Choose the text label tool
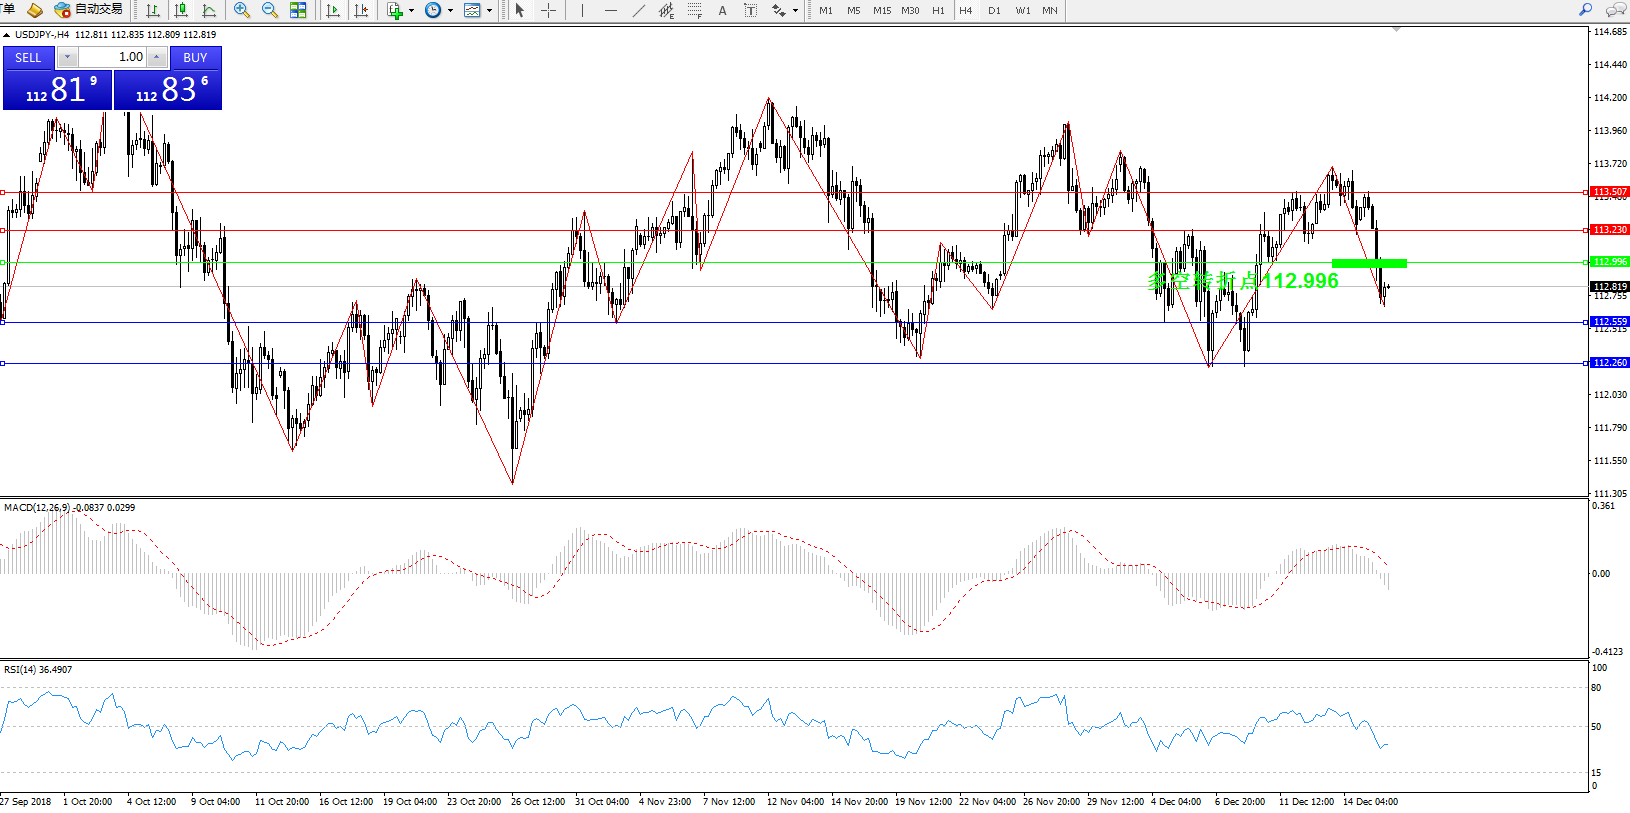 (x=722, y=10)
